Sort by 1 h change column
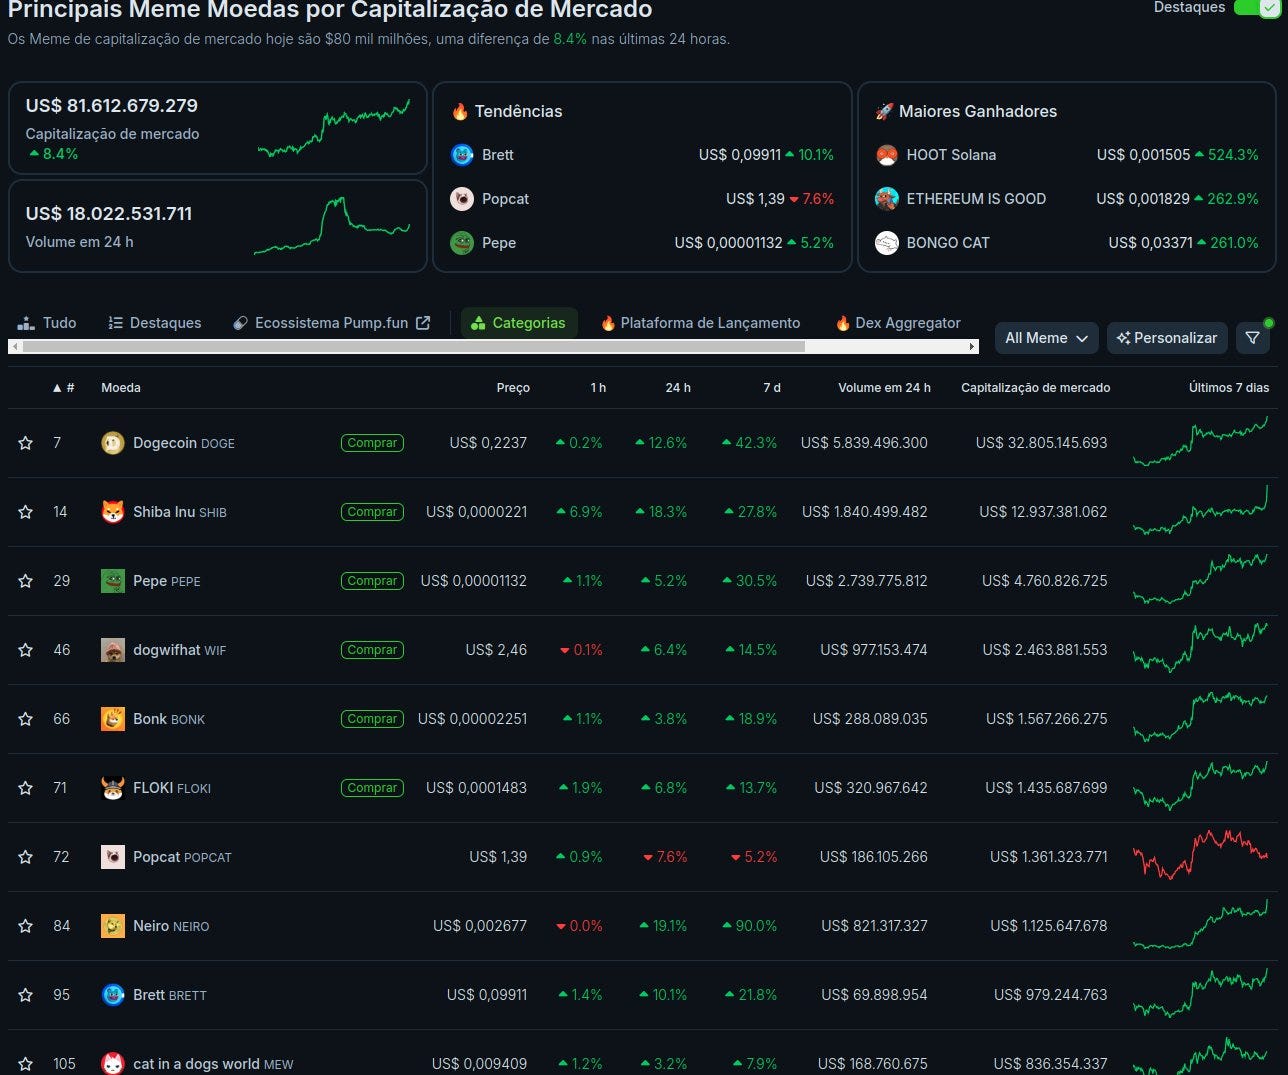Image resolution: width=1288 pixels, height=1075 pixels. point(598,388)
